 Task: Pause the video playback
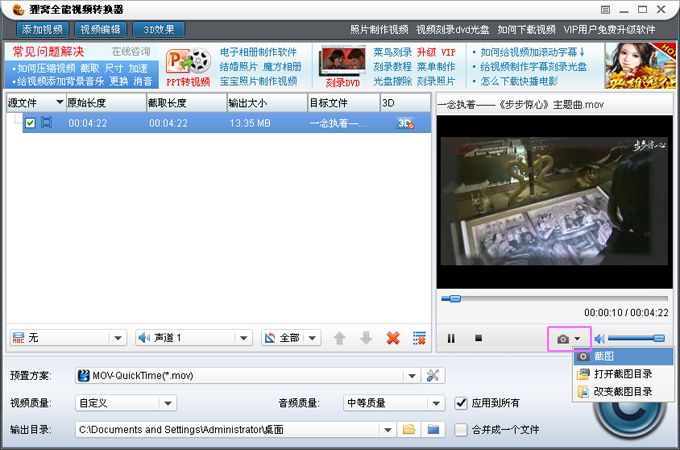click(x=451, y=338)
